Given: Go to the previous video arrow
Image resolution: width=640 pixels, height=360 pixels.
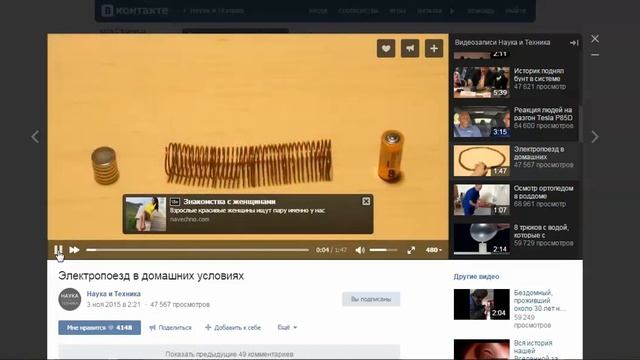Looking at the screenshot, I should coord(36,136).
